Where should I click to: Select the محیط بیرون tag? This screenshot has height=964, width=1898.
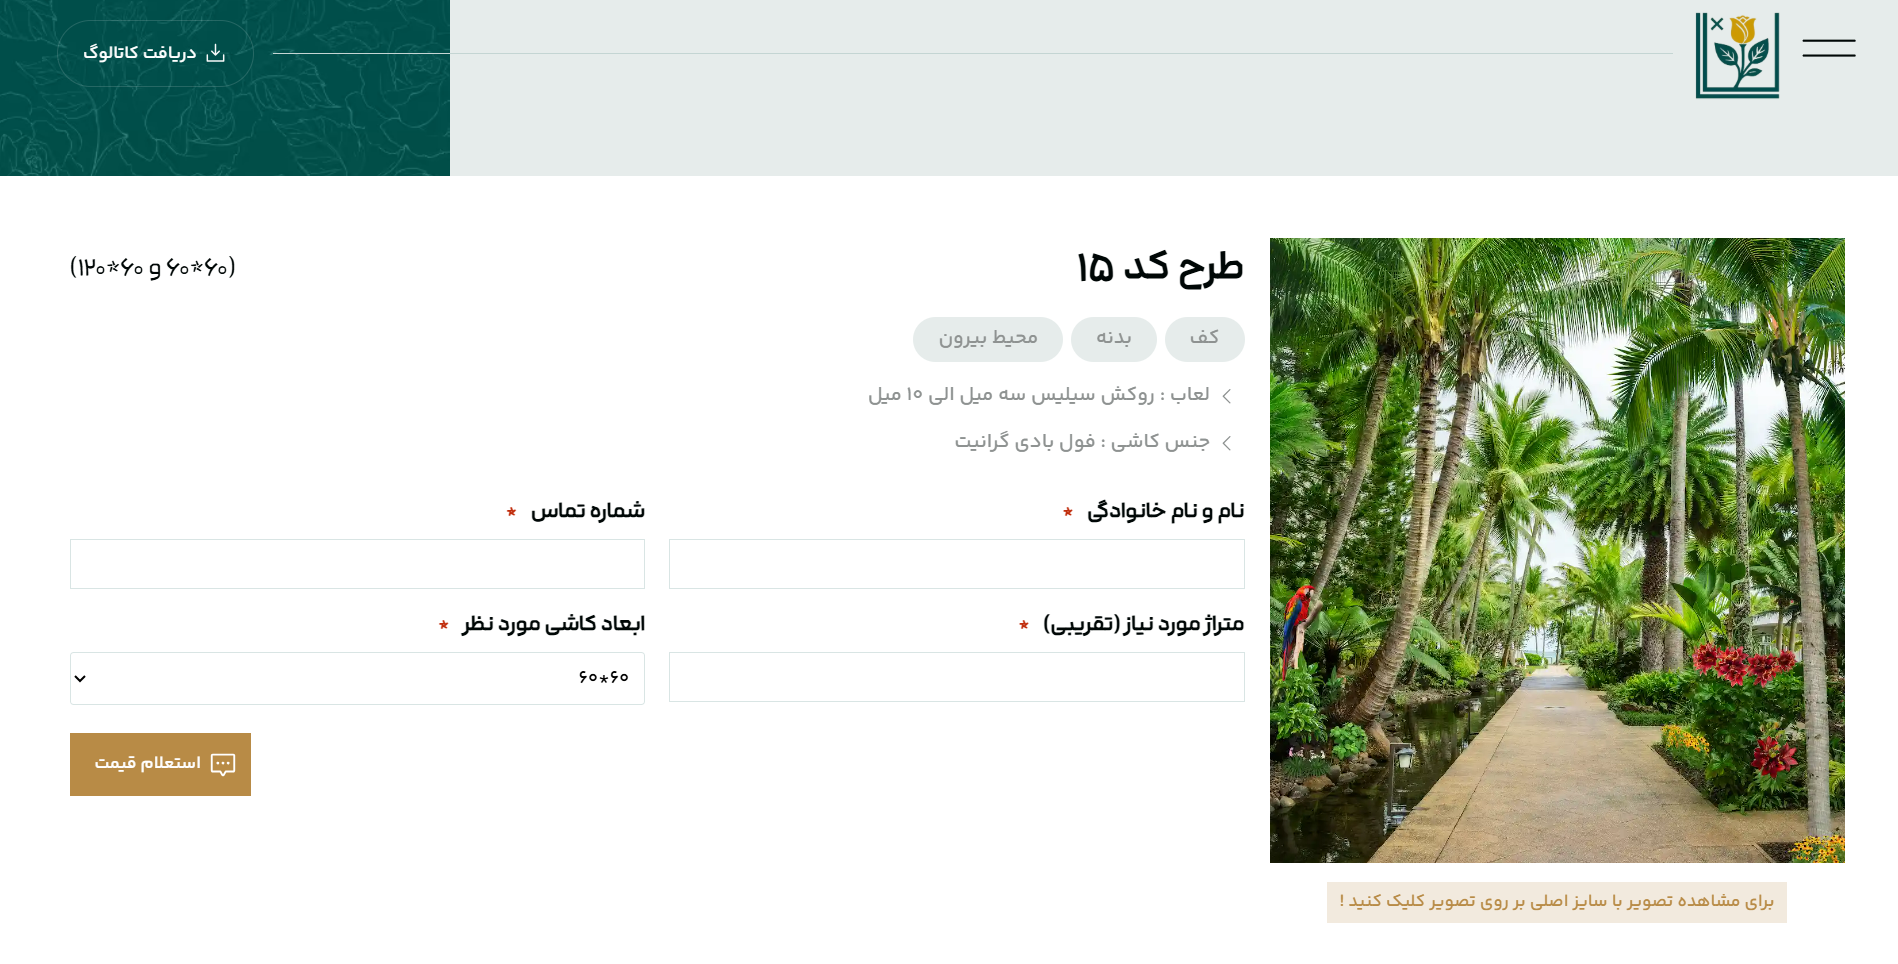click(987, 339)
